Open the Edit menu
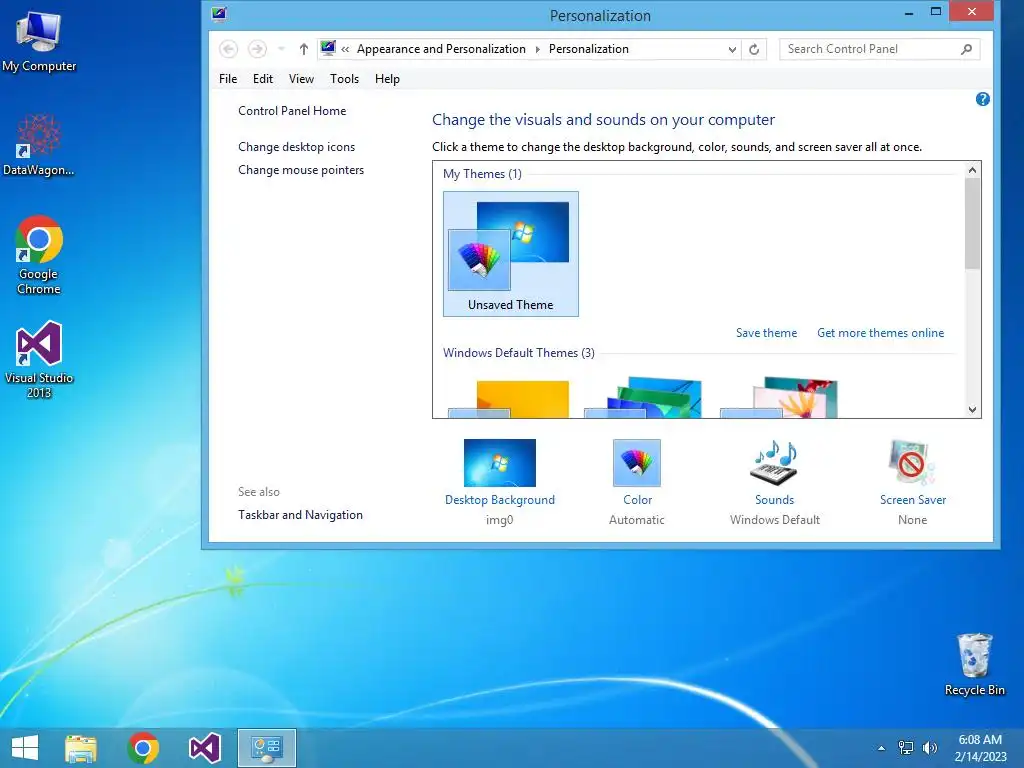The image size is (1024, 768). tap(263, 79)
